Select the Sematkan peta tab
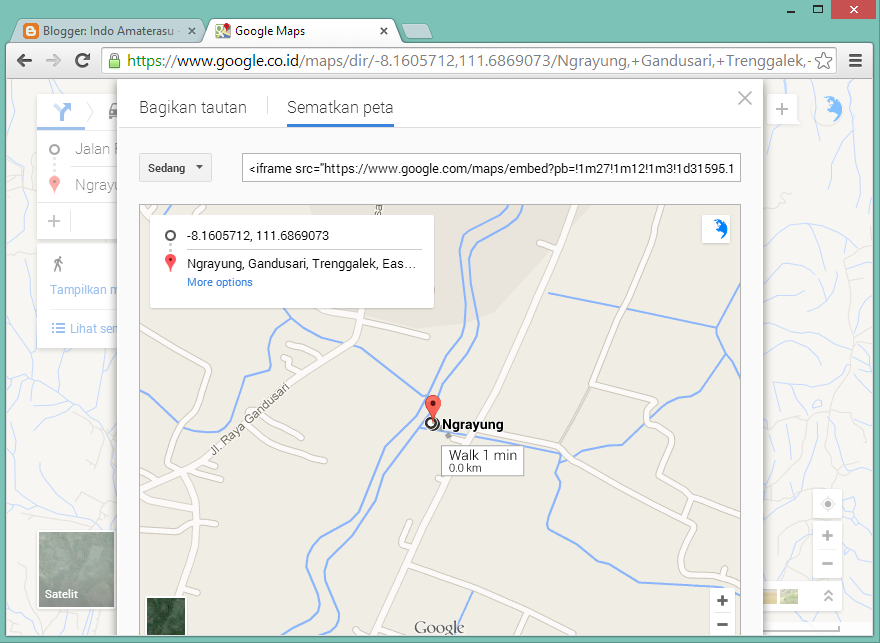The width and height of the screenshot is (880, 643). (x=340, y=107)
